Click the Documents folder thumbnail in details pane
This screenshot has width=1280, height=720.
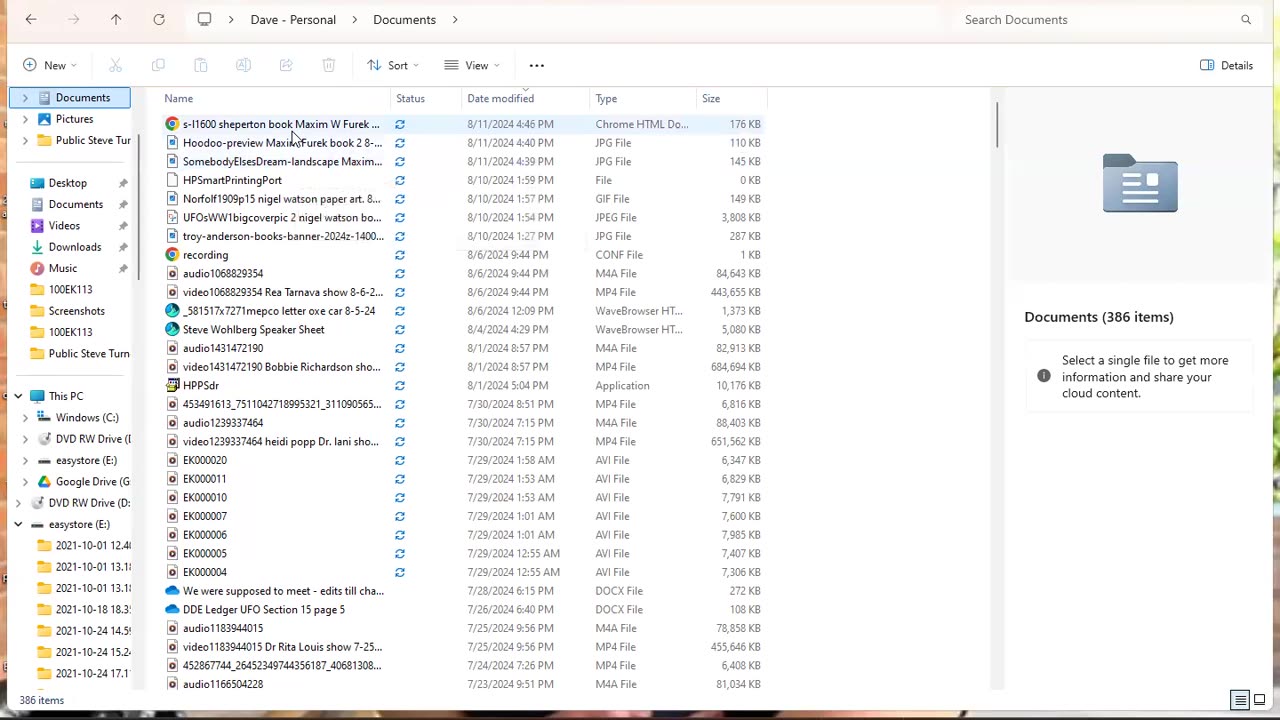pyautogui.click(x=1140, y=183)
